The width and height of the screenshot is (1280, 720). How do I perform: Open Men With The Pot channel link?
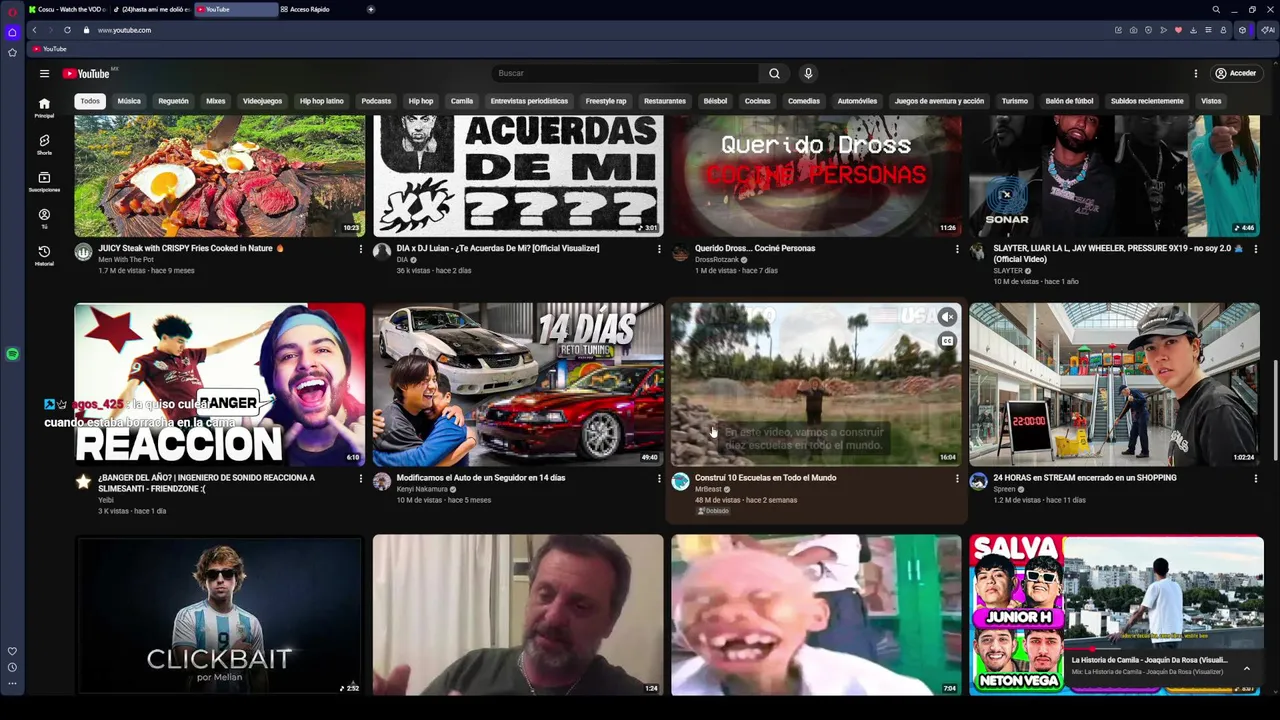tap(126, 259)
